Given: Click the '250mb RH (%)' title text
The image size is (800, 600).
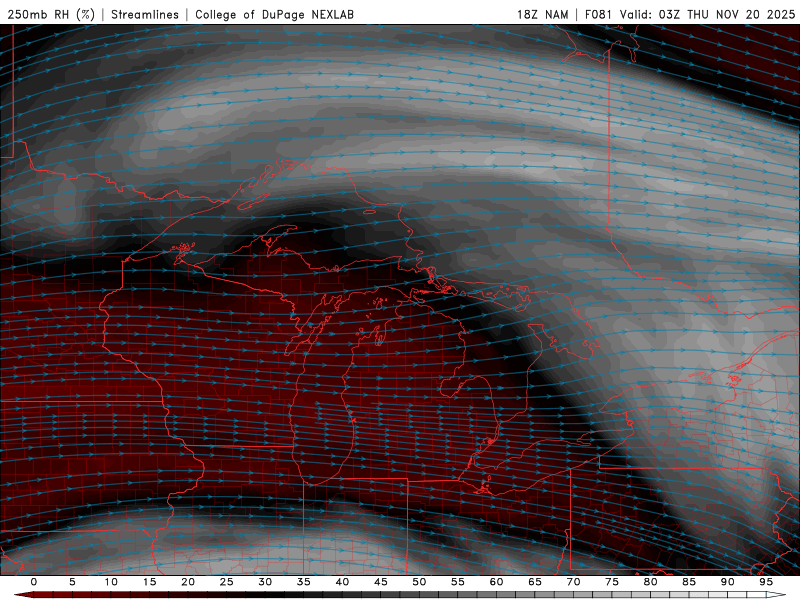Looking at the screenshot, I should [51, 14].
